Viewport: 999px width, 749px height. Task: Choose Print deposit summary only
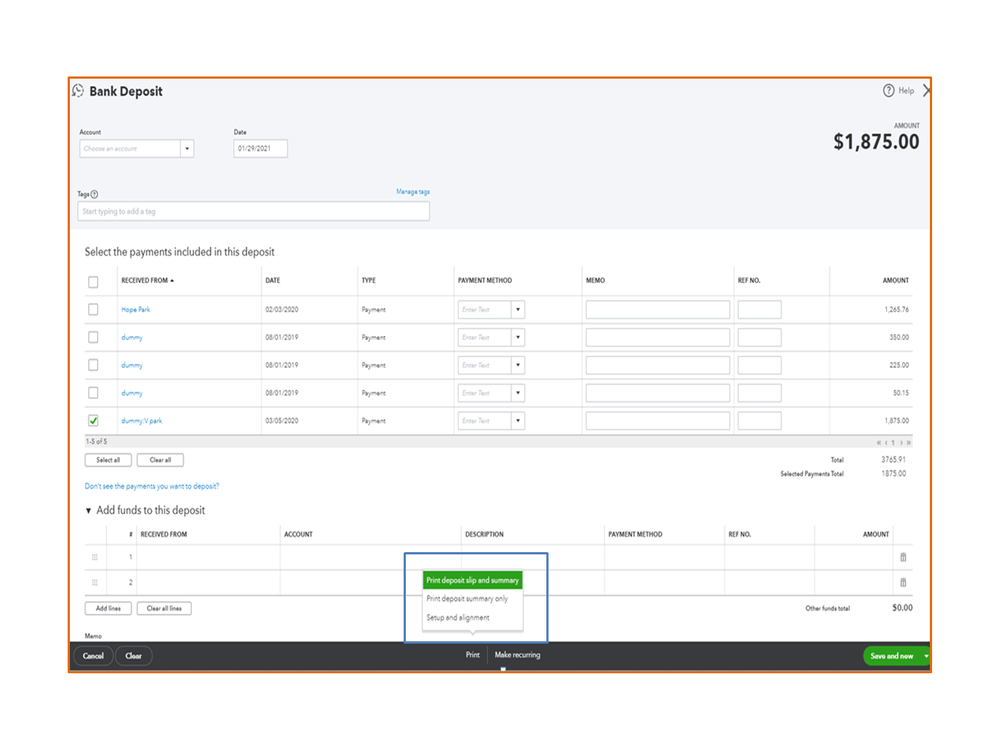tap(467, 599)
